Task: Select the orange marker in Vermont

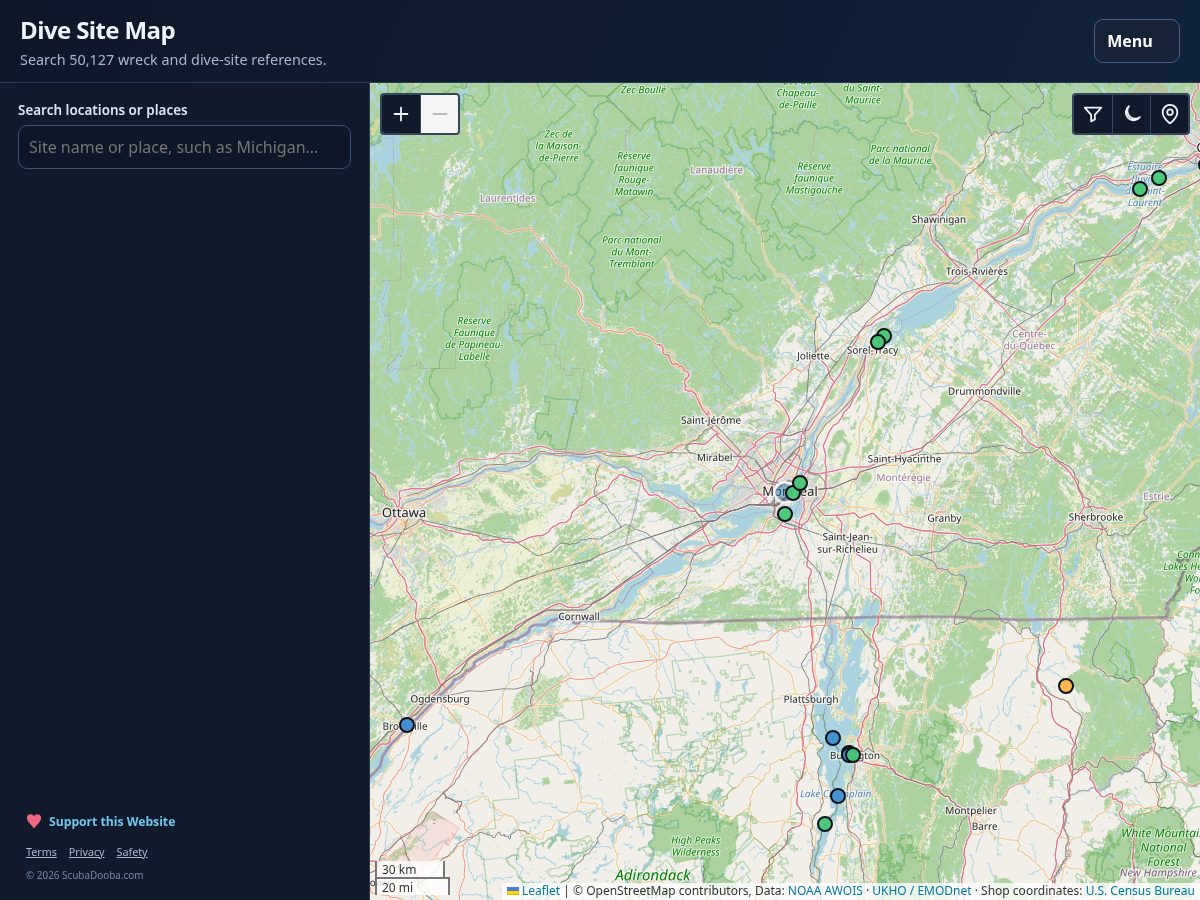Action: pos(1066,686)
